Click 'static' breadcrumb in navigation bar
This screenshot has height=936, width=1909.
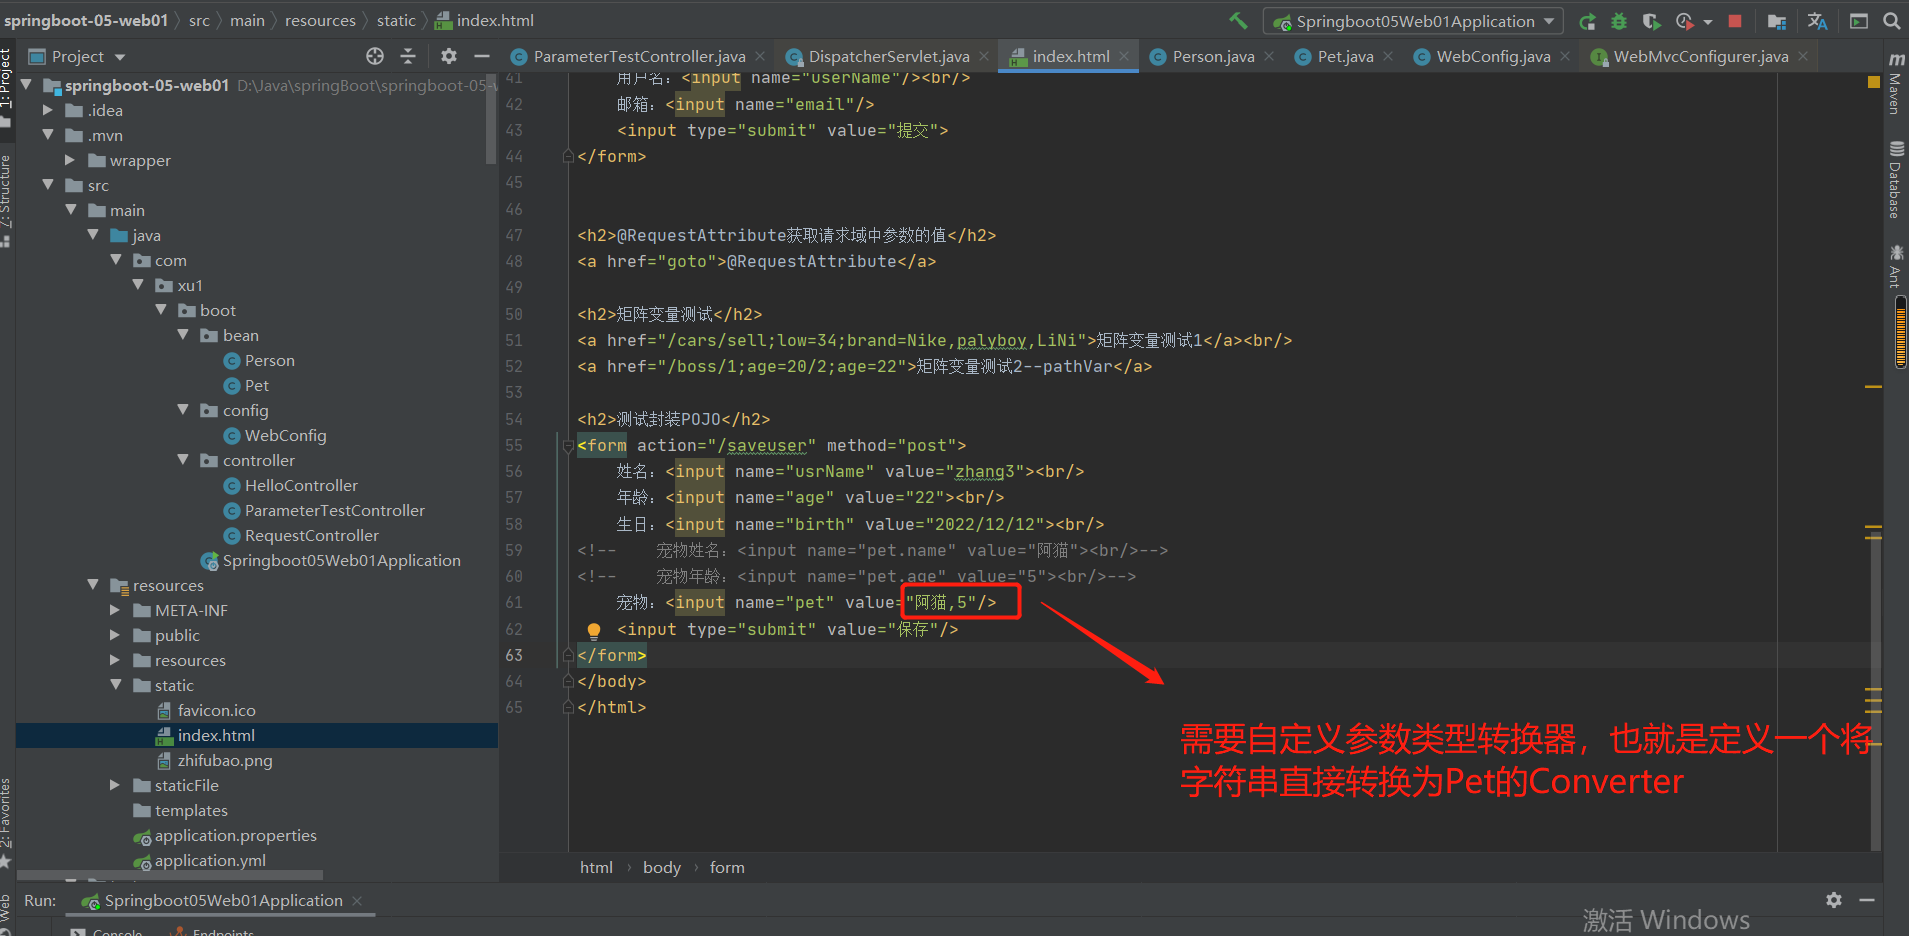(396, 20)
